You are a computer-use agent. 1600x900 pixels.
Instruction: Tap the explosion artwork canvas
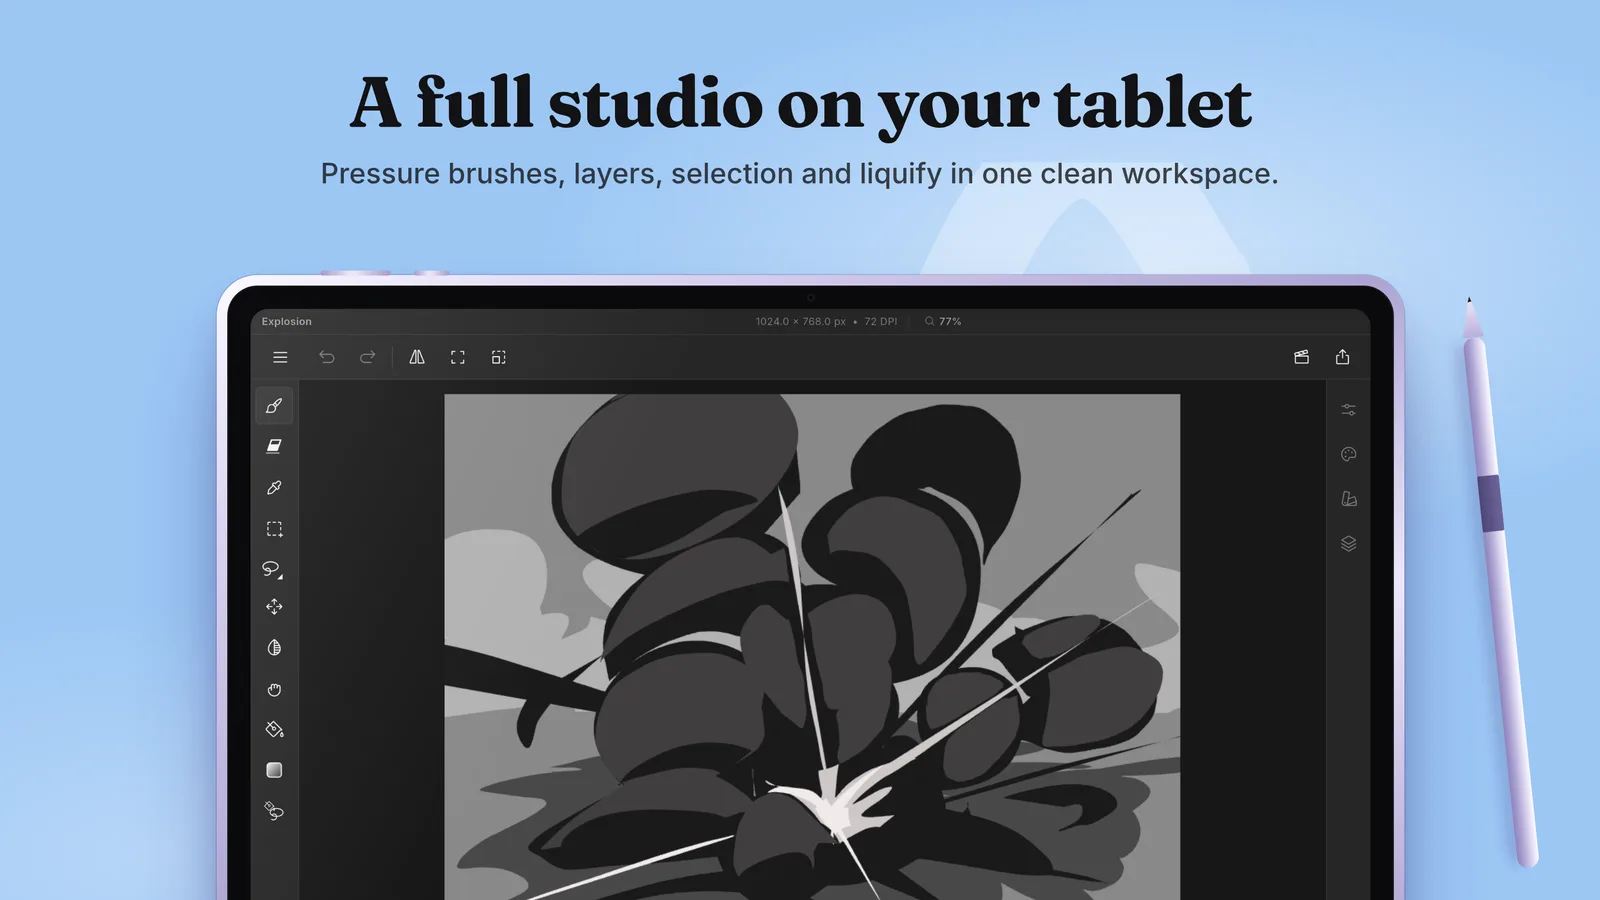(812, 646)
